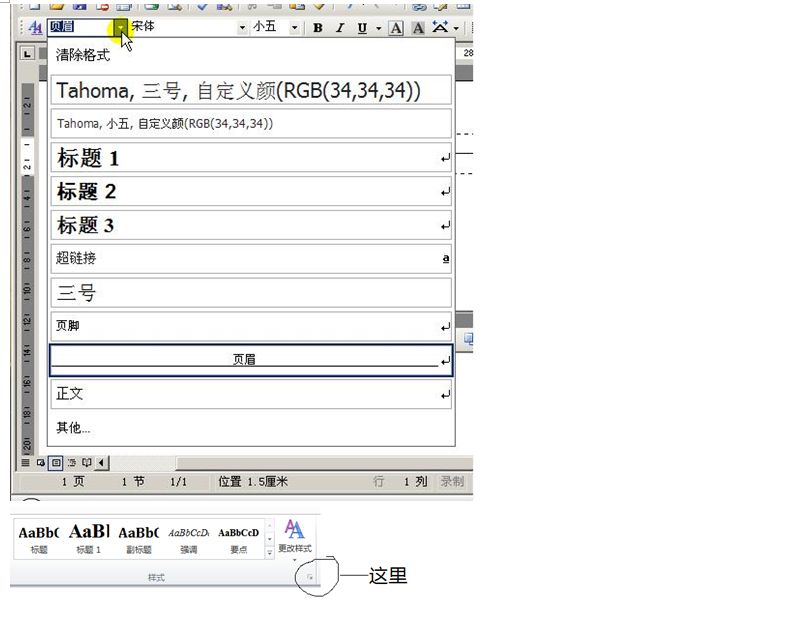This screenshot has width=799, height=624.
Task: Apply 副标题 quick style thumbnail
Action: [x=139, y=539]
